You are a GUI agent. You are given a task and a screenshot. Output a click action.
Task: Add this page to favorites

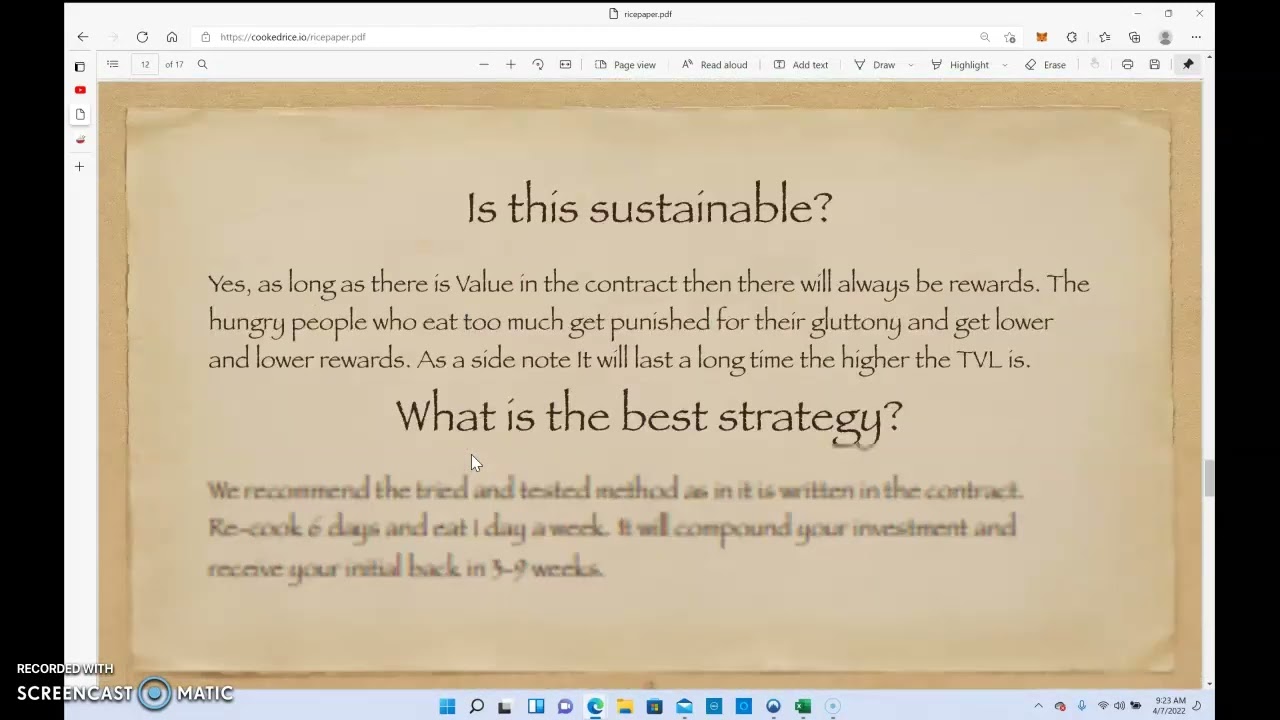click(x=1010, y=37)
